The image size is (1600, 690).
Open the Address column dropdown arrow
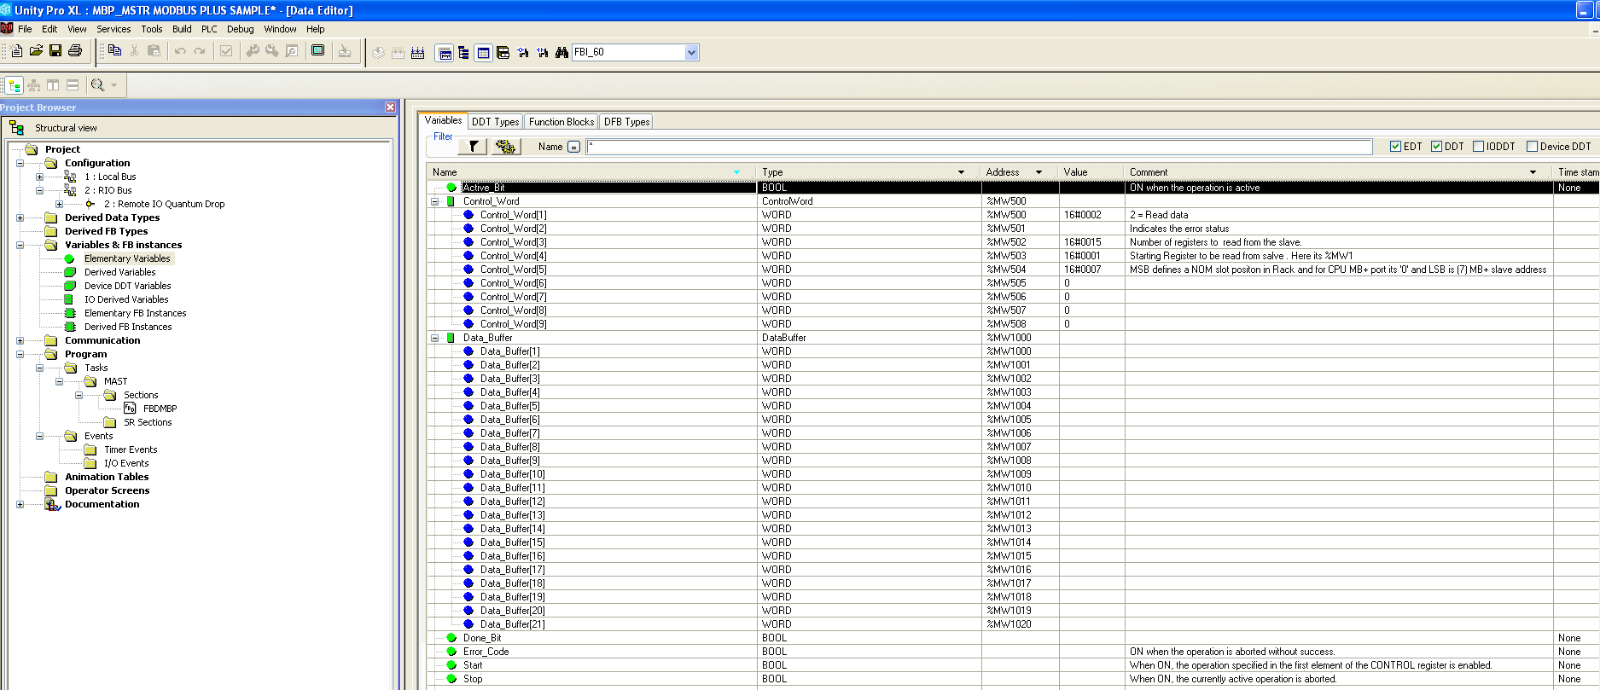tap(1039, 172)
